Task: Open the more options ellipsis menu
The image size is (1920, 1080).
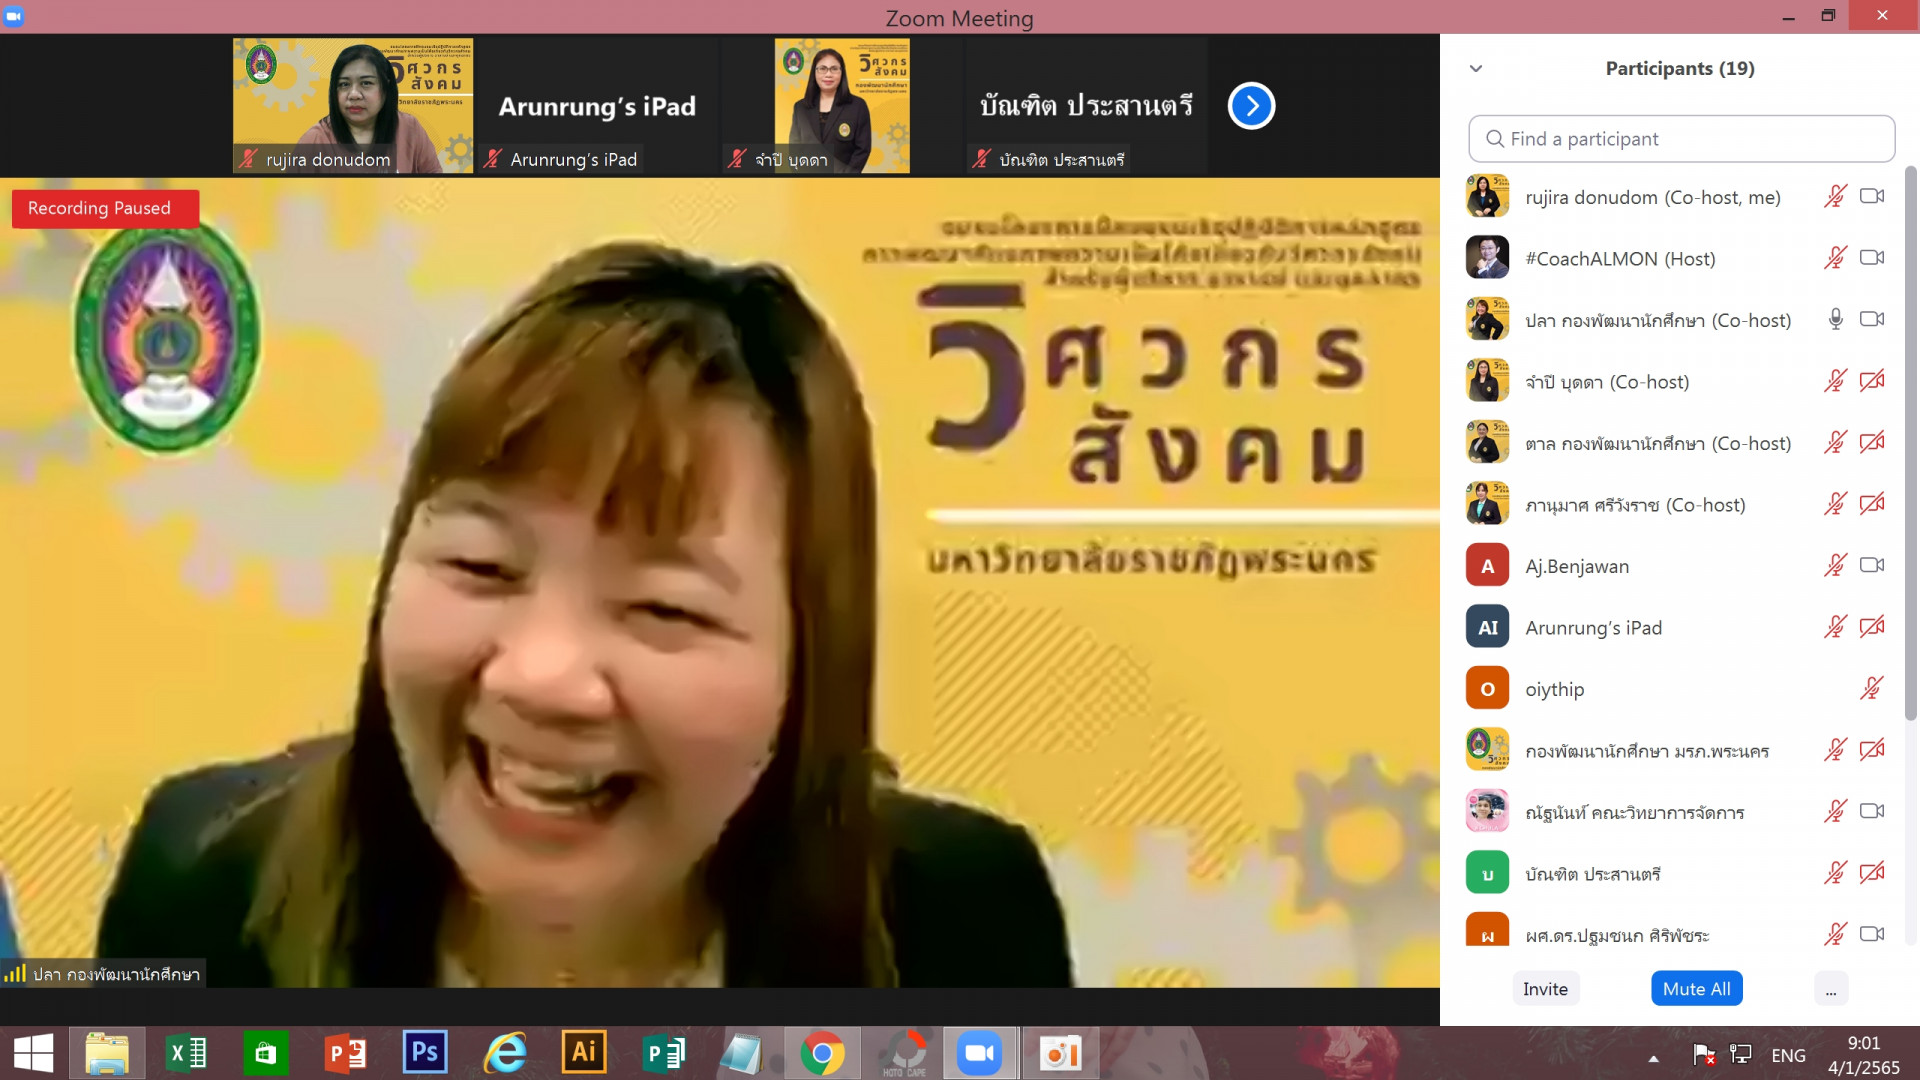Action: coord(1830,989)
